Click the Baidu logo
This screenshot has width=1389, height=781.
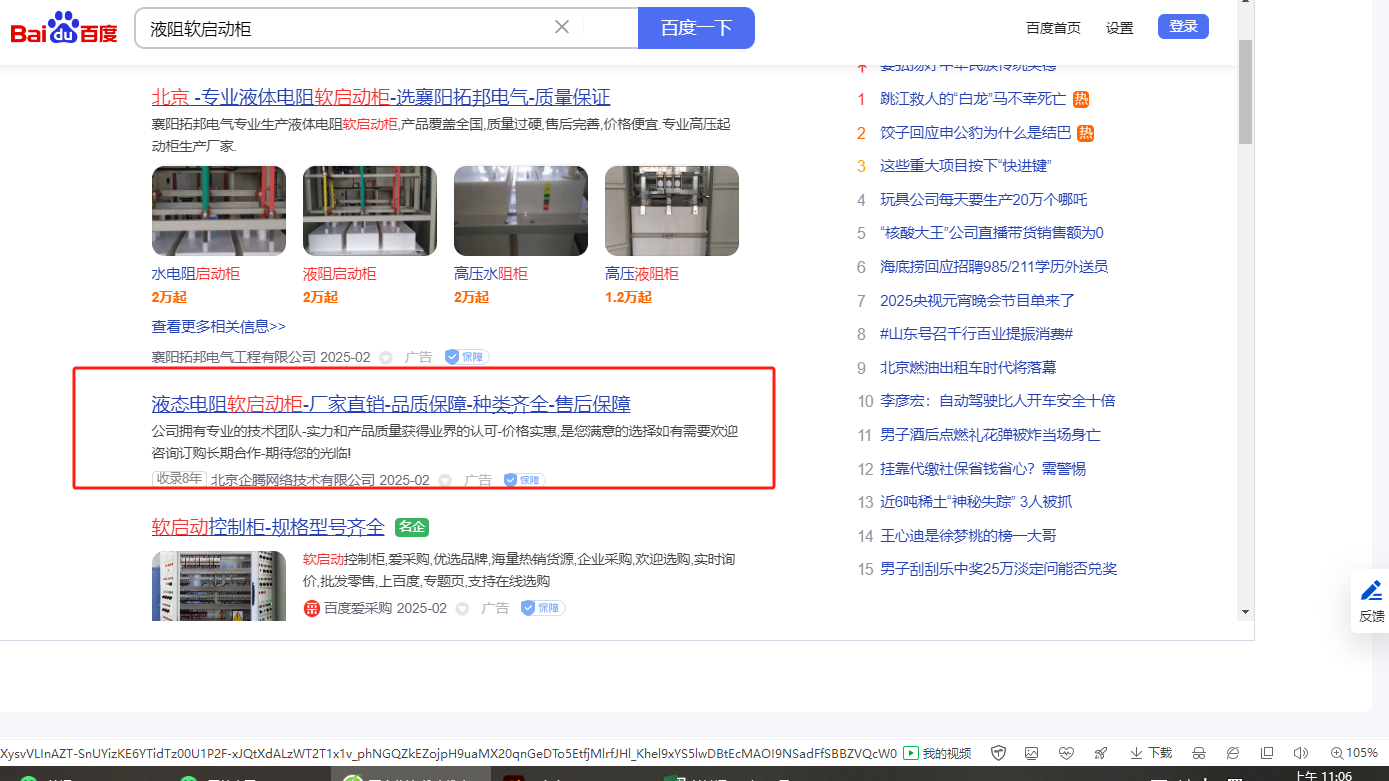64,28
